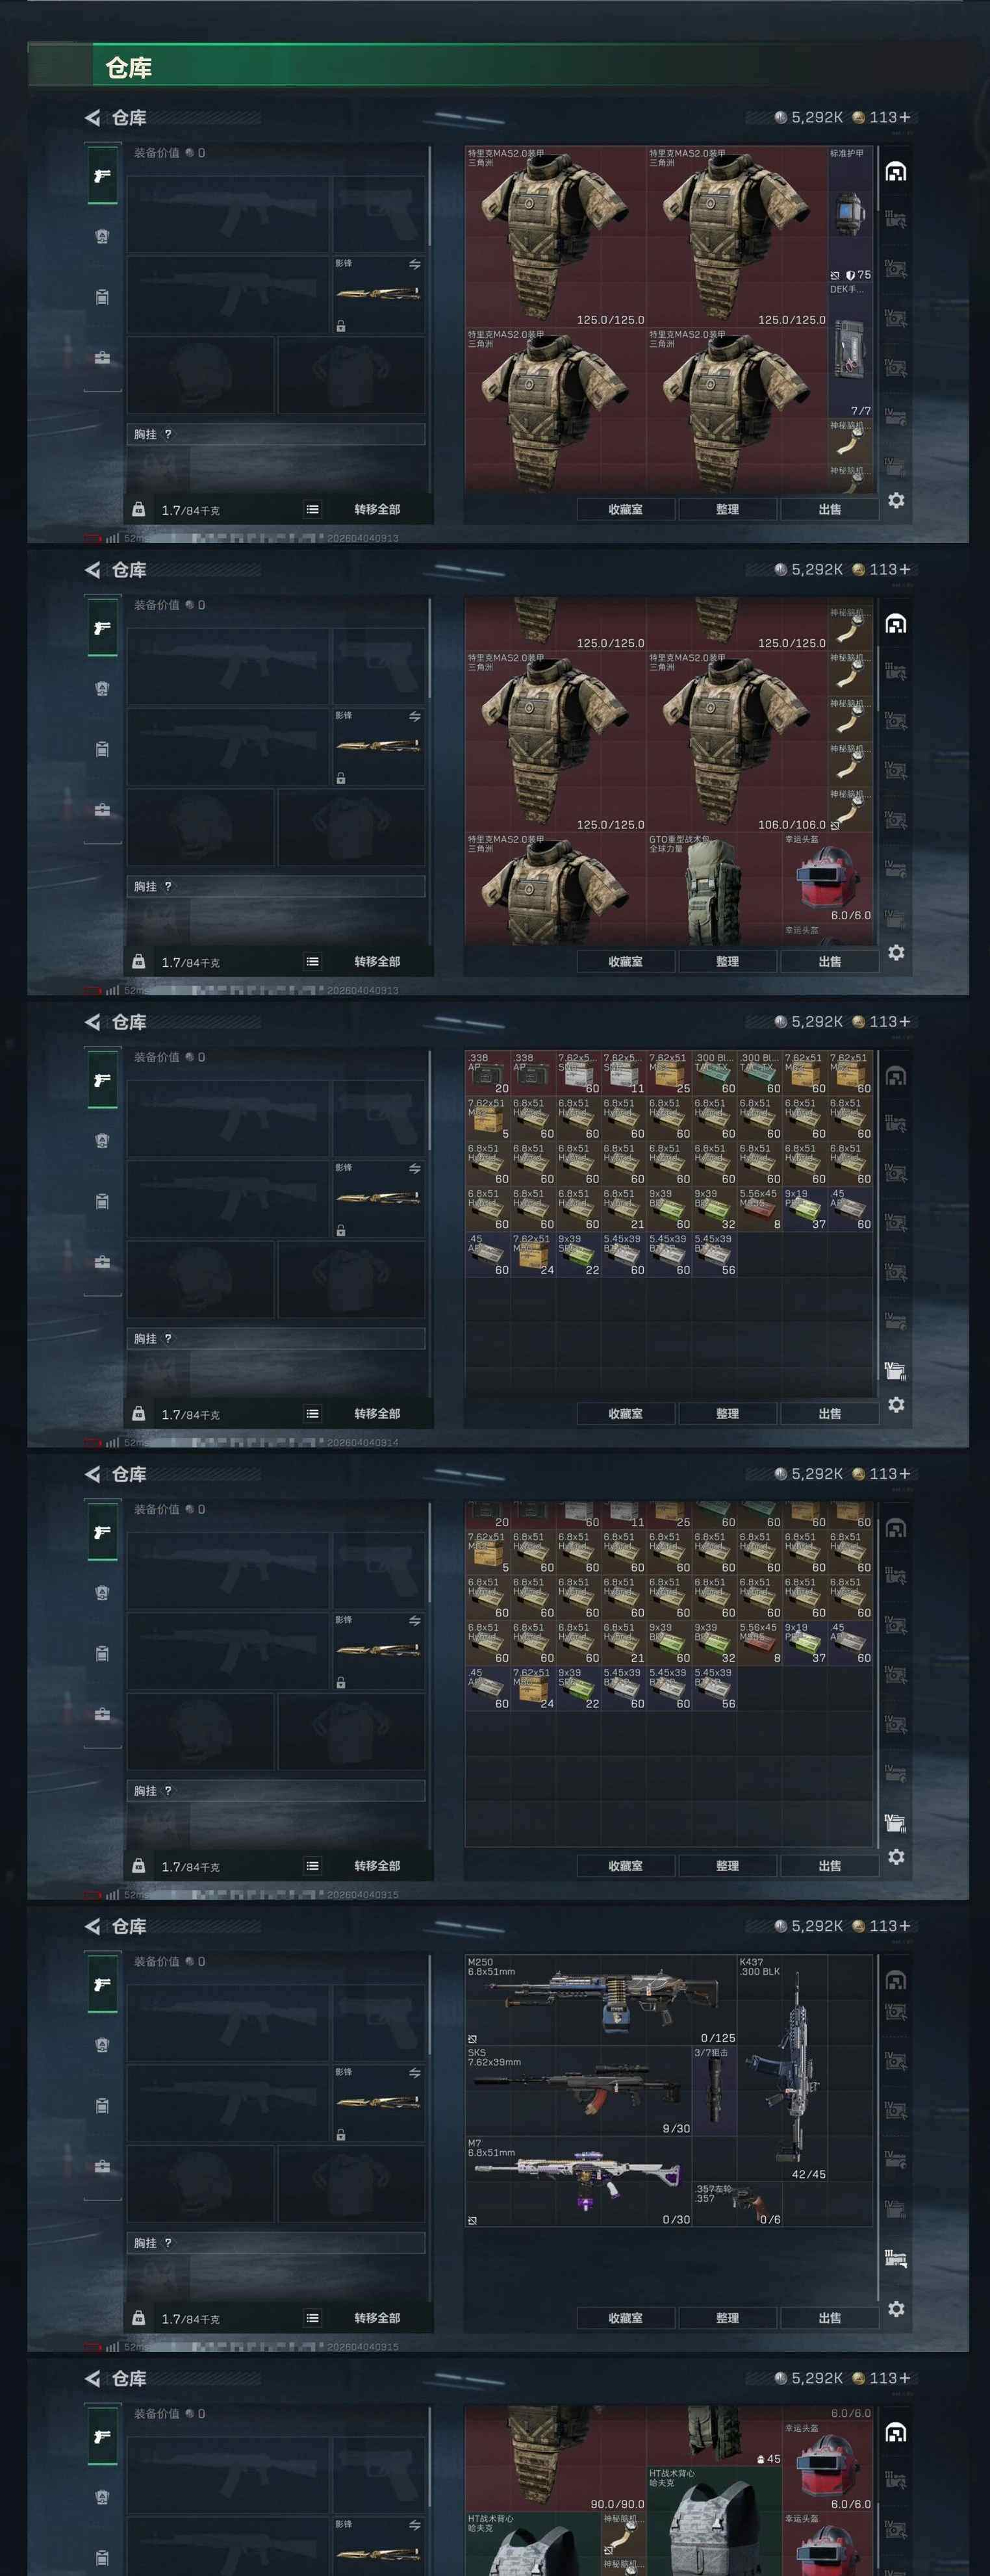Image resolution: width=990 pixels, height=2576 pixels.
Task: Click the 3/7 sniper scope attachment
Action: point(714,2090)
